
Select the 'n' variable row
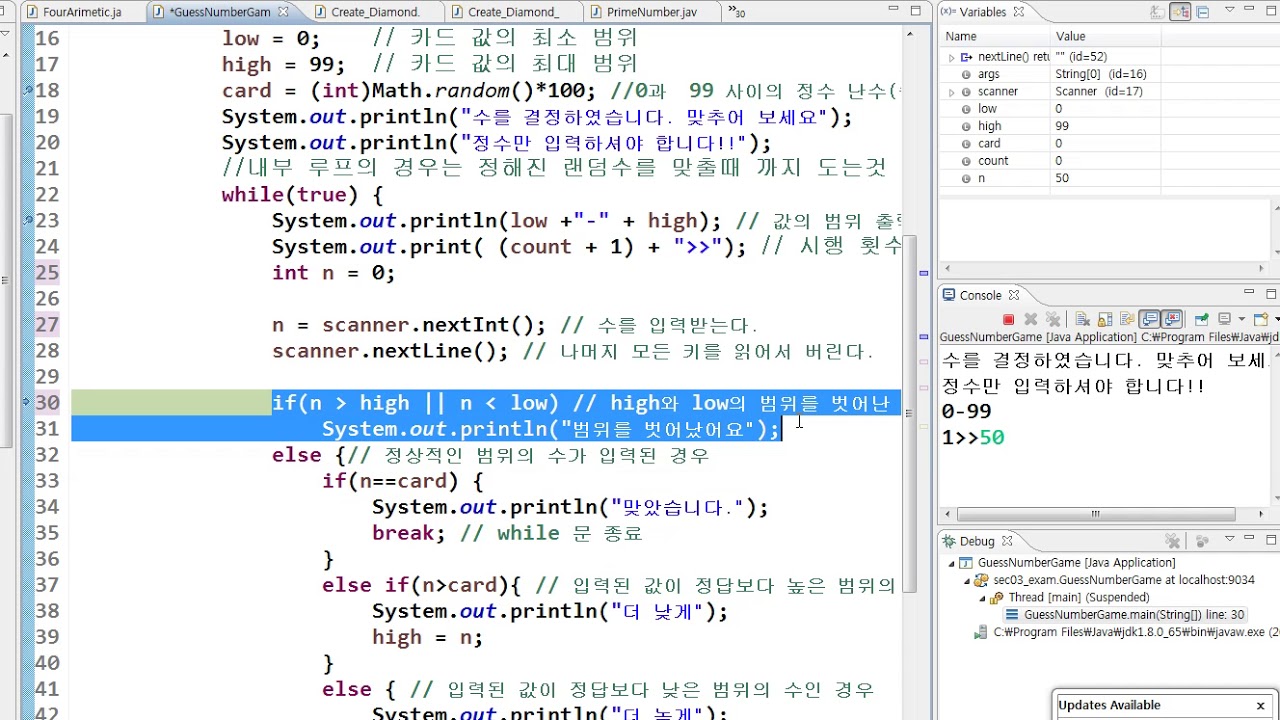pos(1106,178)
